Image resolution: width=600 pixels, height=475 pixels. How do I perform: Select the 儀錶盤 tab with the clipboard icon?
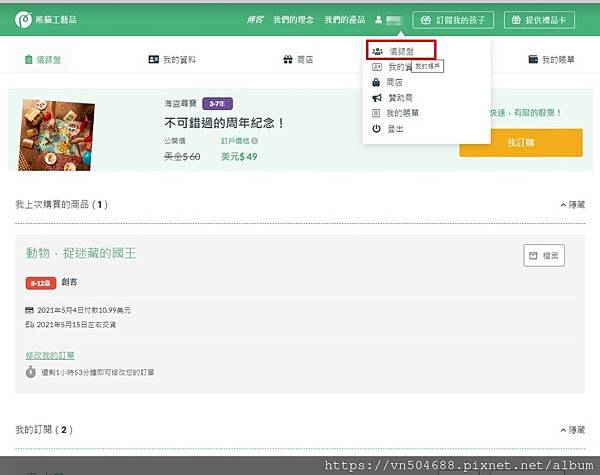click(42, 60)
